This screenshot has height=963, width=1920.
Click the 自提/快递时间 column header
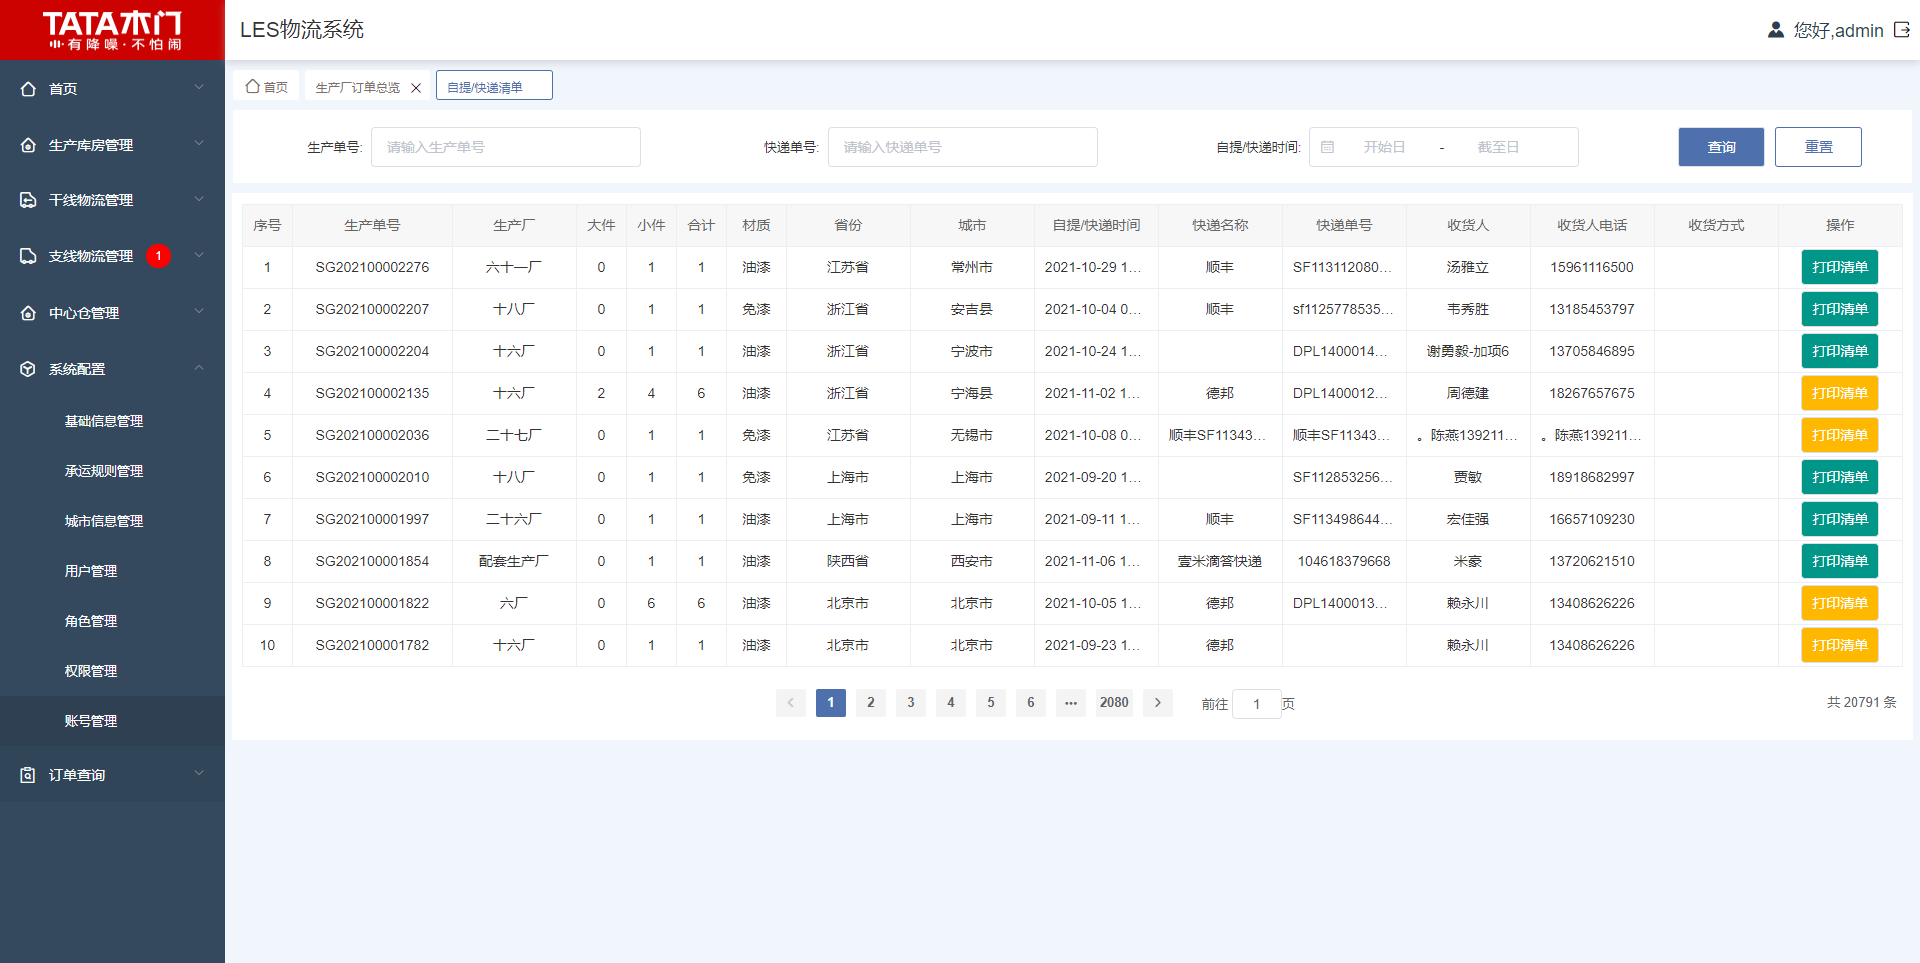click(x=1096, y=225)
